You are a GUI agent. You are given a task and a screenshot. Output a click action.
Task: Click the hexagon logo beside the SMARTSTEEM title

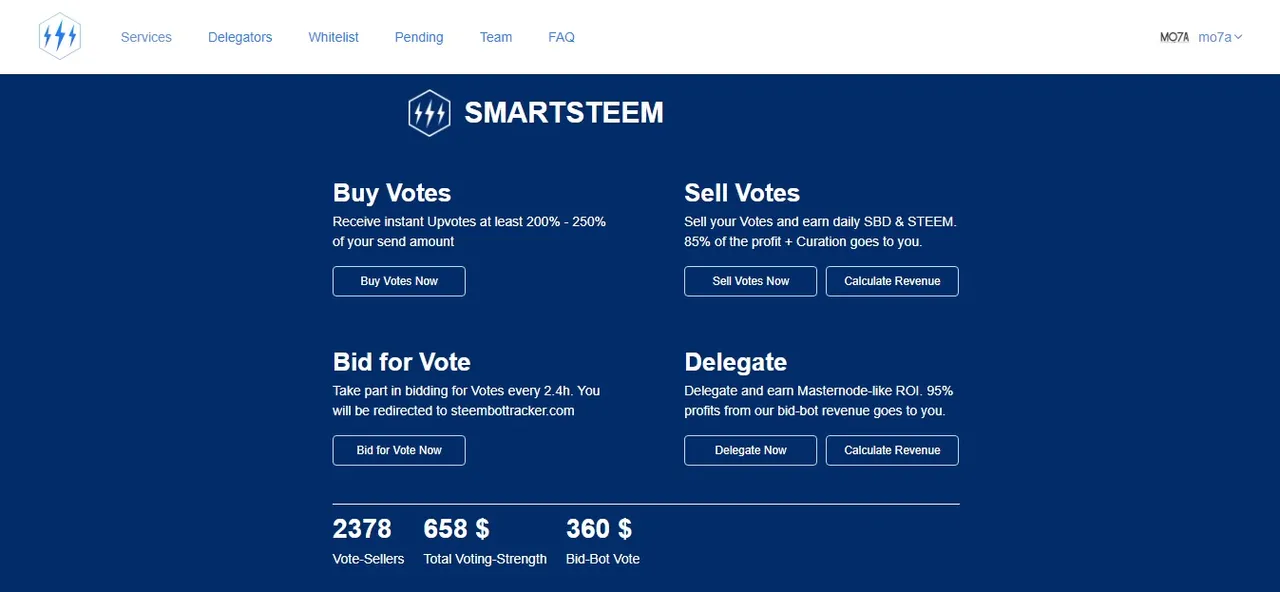[x=430, y=113]
